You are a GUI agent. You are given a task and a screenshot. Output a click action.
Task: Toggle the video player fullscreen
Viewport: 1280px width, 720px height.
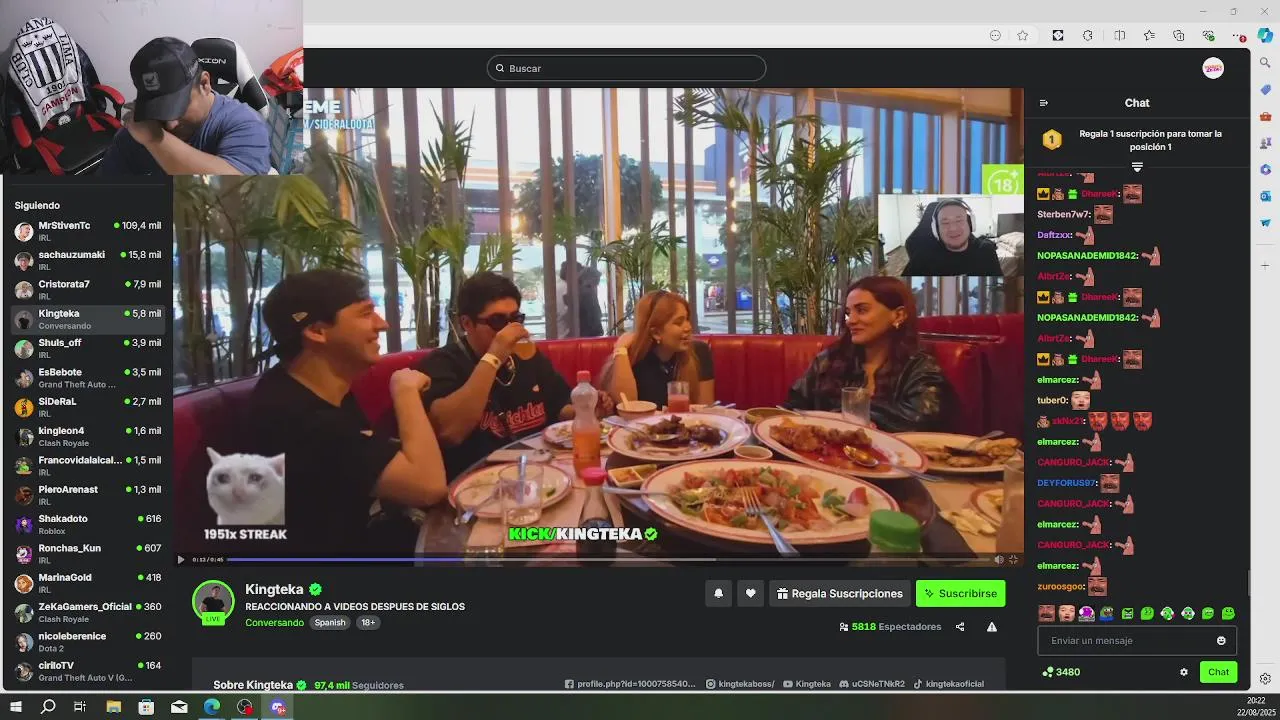pos(1013,560)
